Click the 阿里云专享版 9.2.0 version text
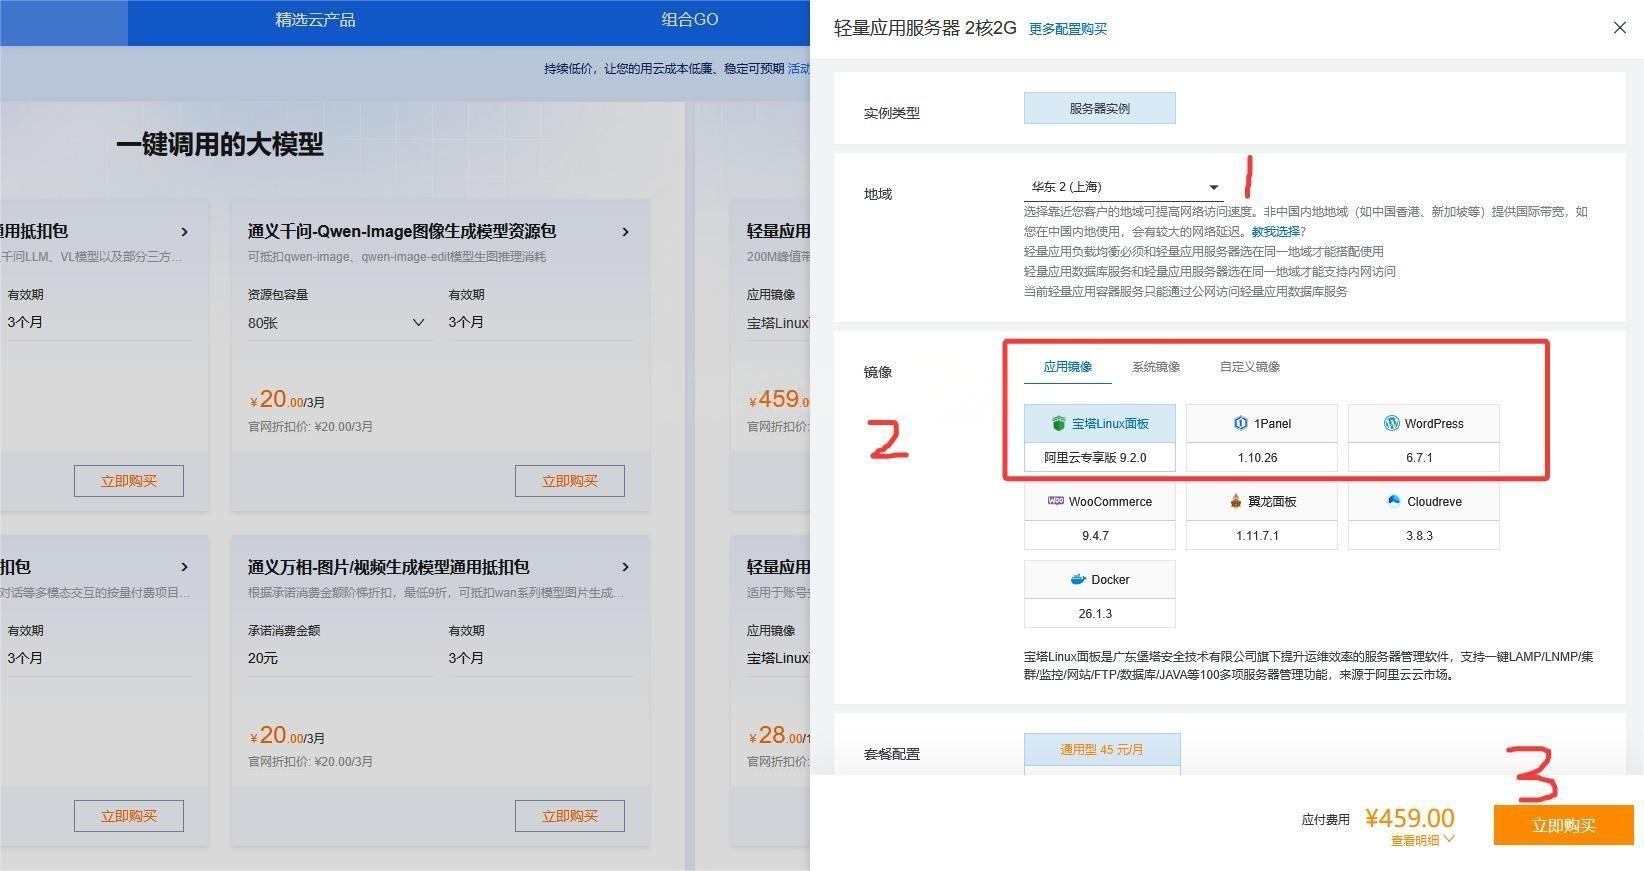 click(x=1095, y=458)
